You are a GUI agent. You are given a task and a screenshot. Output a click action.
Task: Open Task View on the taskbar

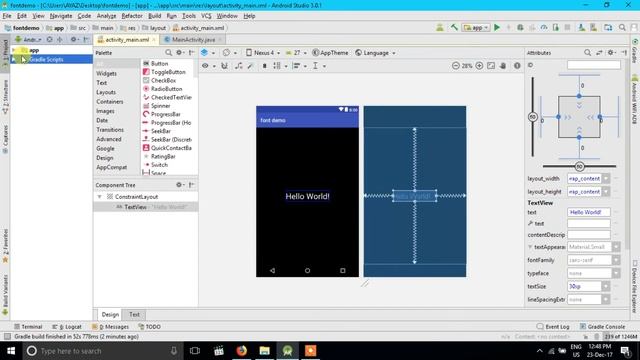click(195, 351)
